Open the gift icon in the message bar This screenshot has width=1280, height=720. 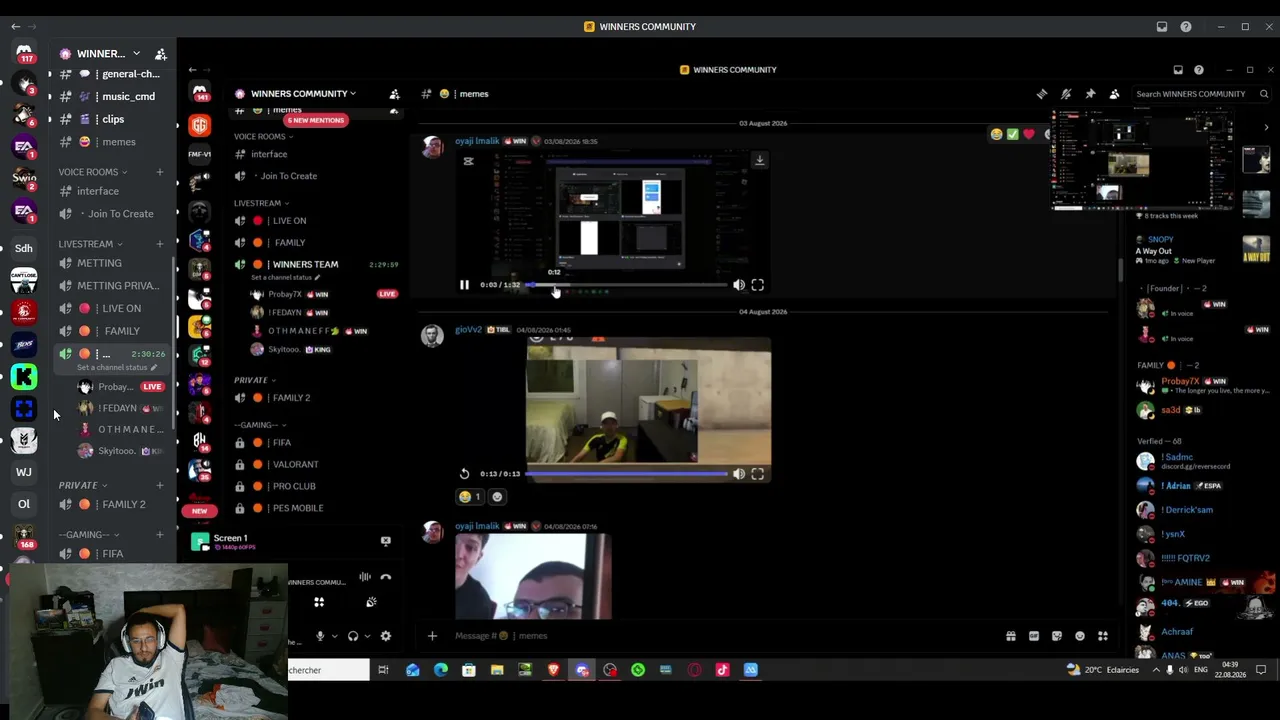pyautogui.click(x=1011, y=636)
